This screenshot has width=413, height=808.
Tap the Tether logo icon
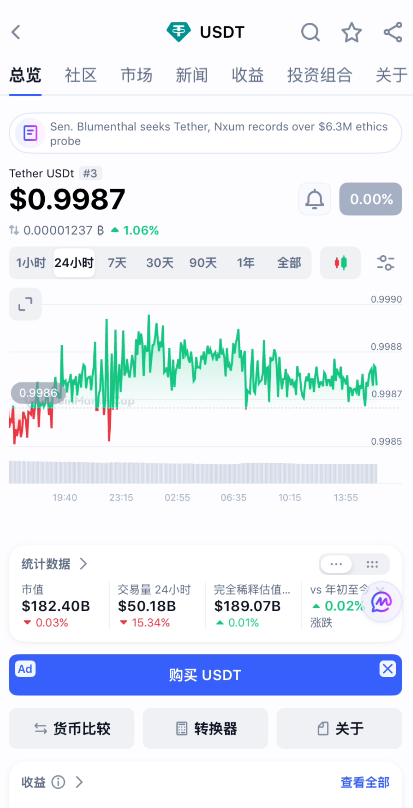(178, 32)
